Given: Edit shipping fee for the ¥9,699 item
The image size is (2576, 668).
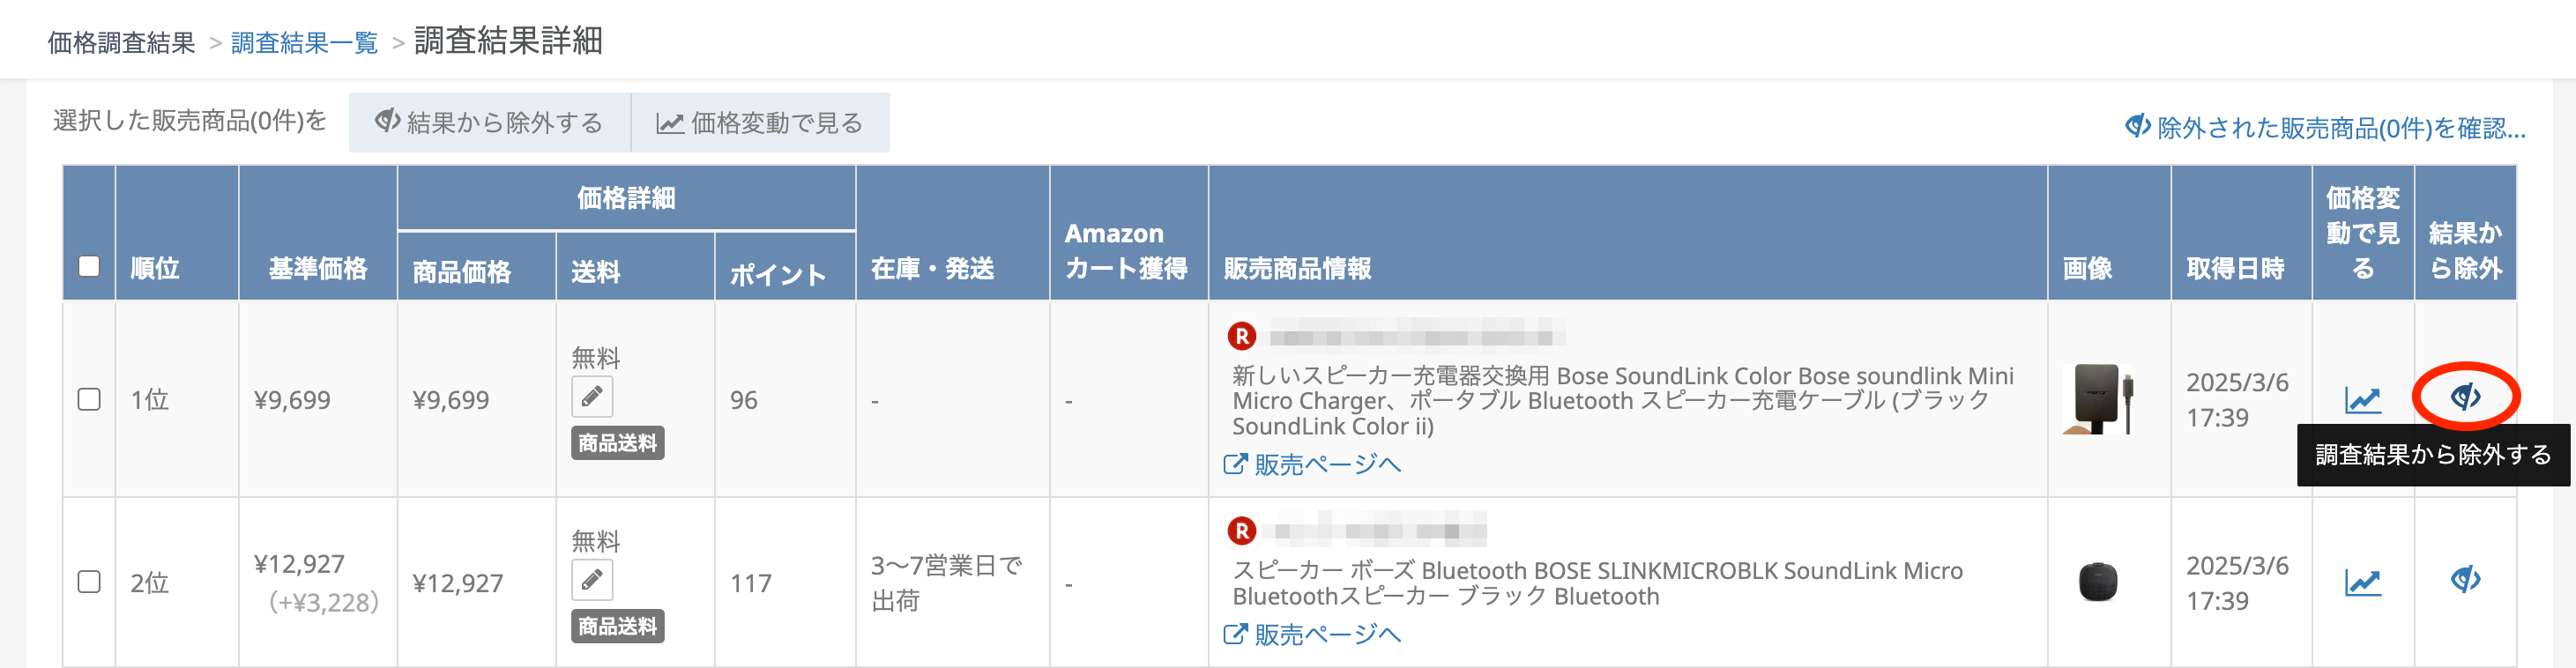Looking at the screenshot, I should point(592,397).
